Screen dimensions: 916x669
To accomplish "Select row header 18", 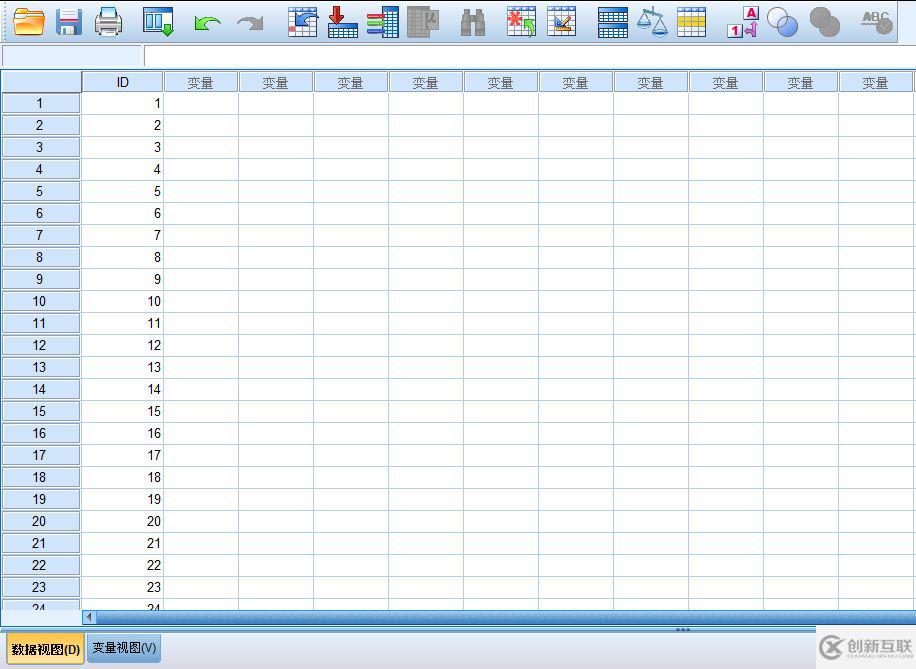I will click(x=41, y=477).
